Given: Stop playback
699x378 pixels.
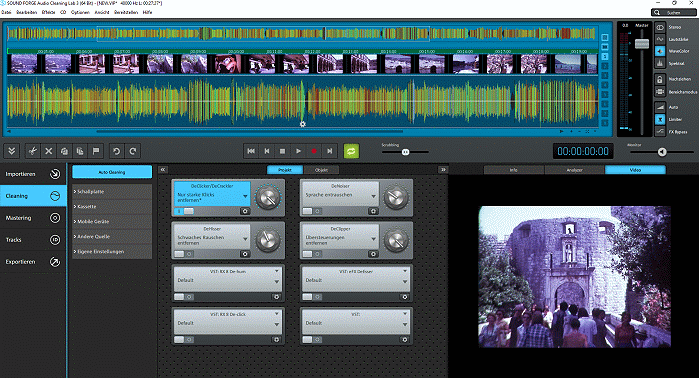Looking at the screenshot, I should point(282,151).
